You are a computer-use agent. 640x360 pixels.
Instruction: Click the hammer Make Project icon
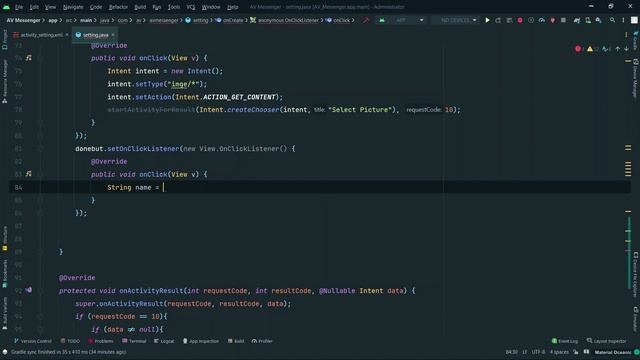coord(366,20)
